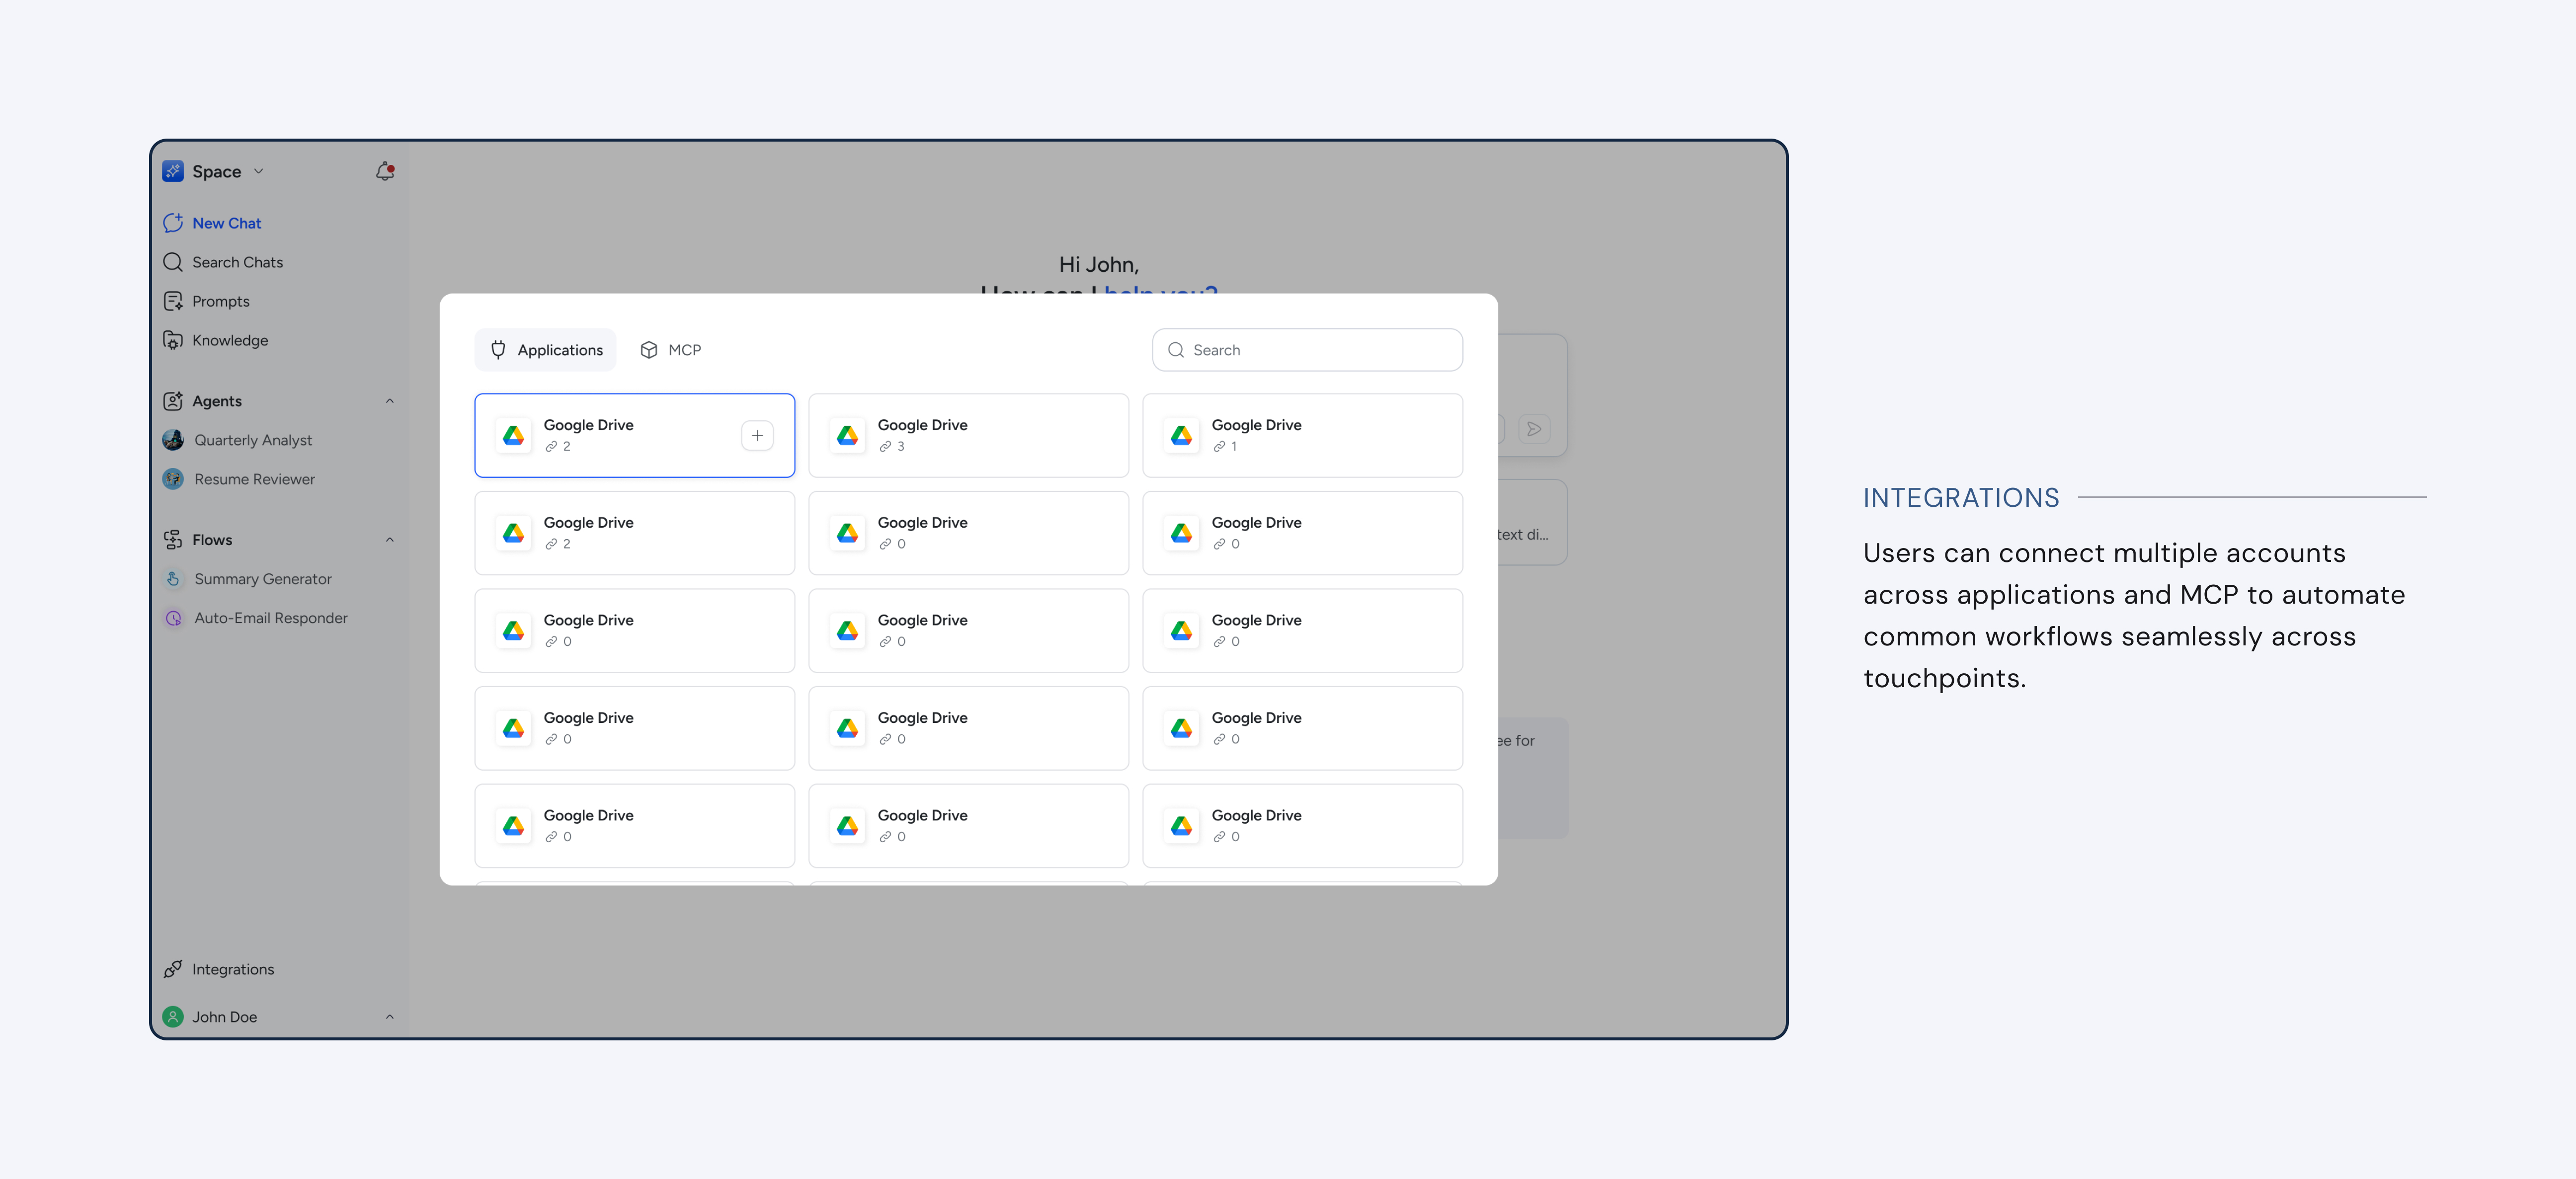The width and height of the screenshot is (2576, 1179).
Task: Click the Integrations icon in sidebar
Action: (172, 969)
